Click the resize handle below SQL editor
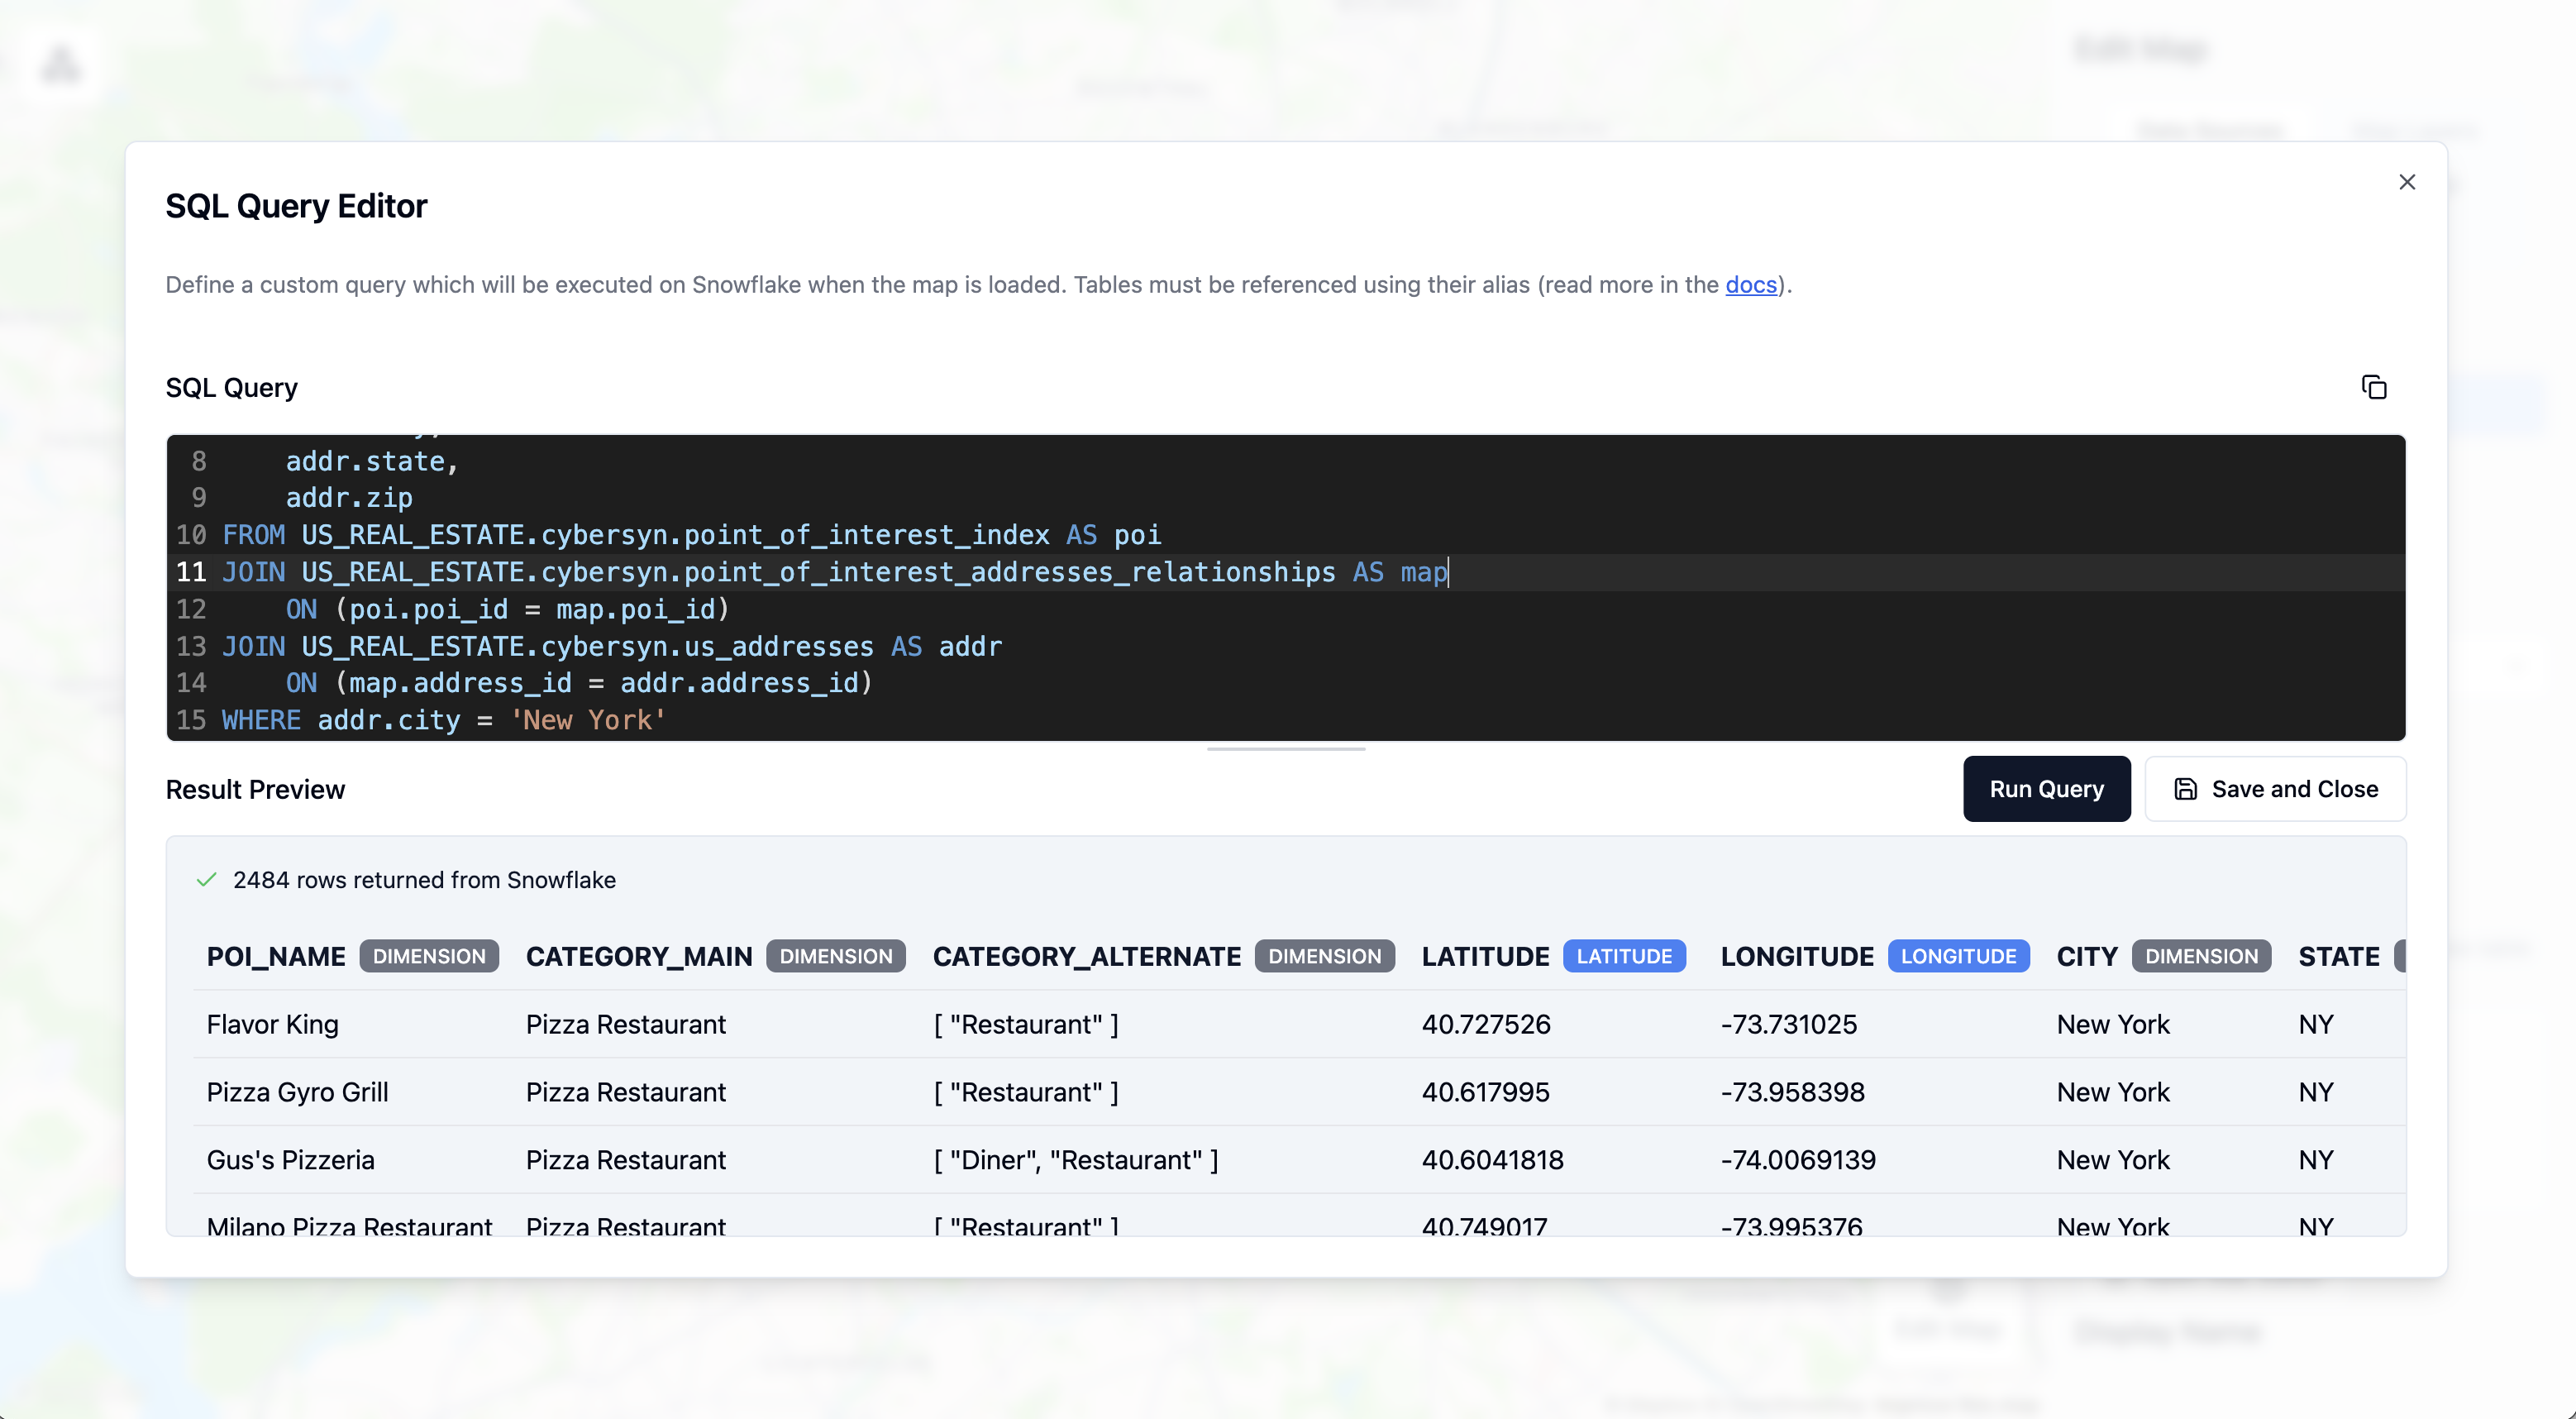Screen dimensions: 2576x1419 coord(1286,748)
